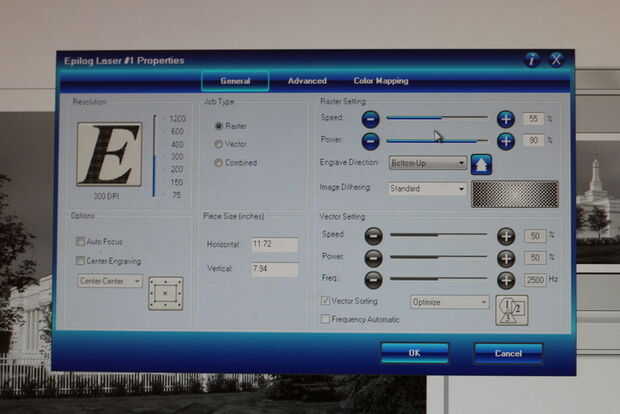
Task: Decrease raster power with the minus button
Action: click(370, 141)
